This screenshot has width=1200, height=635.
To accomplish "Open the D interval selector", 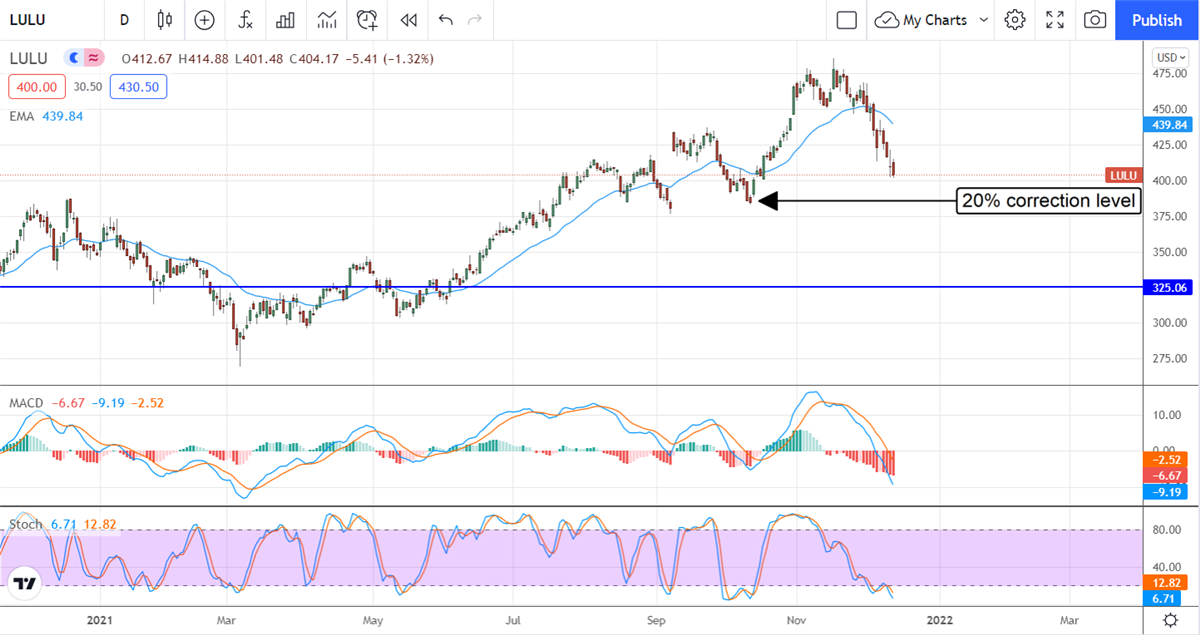I will coord(124,20).
